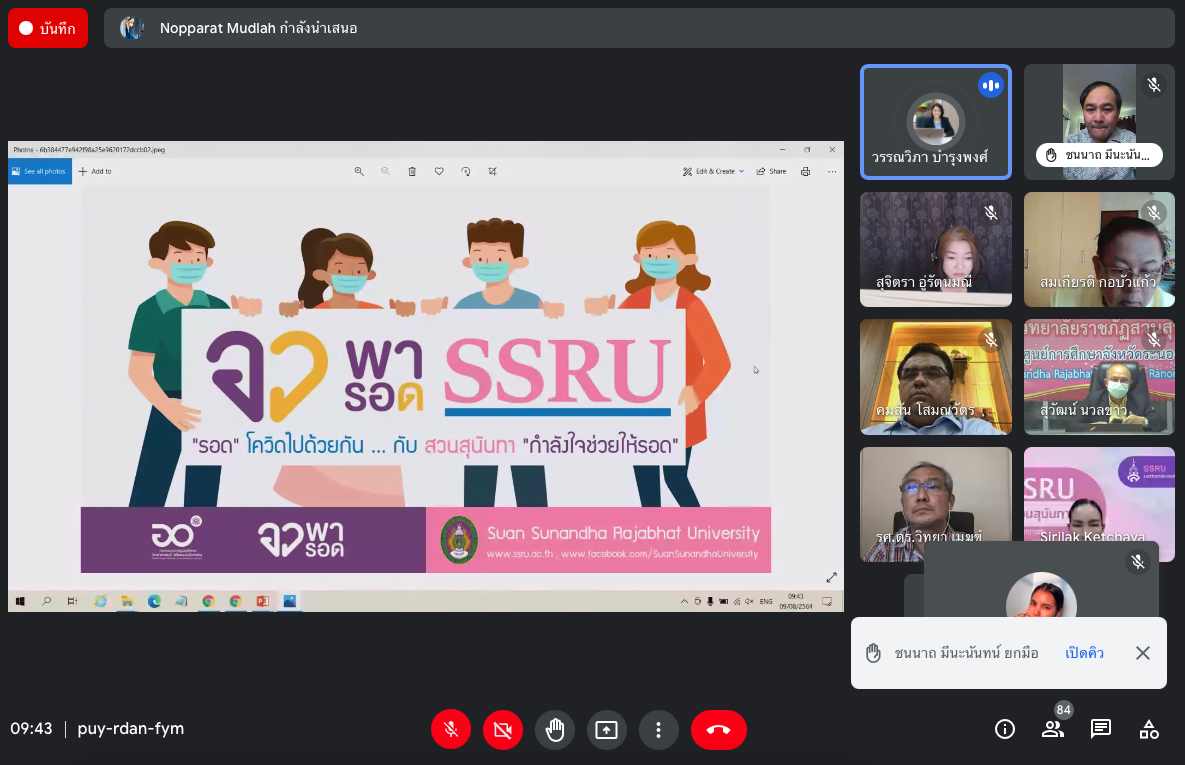Show the participants list with 84 badge
1185x765 pixels.
coord(1053,729)
